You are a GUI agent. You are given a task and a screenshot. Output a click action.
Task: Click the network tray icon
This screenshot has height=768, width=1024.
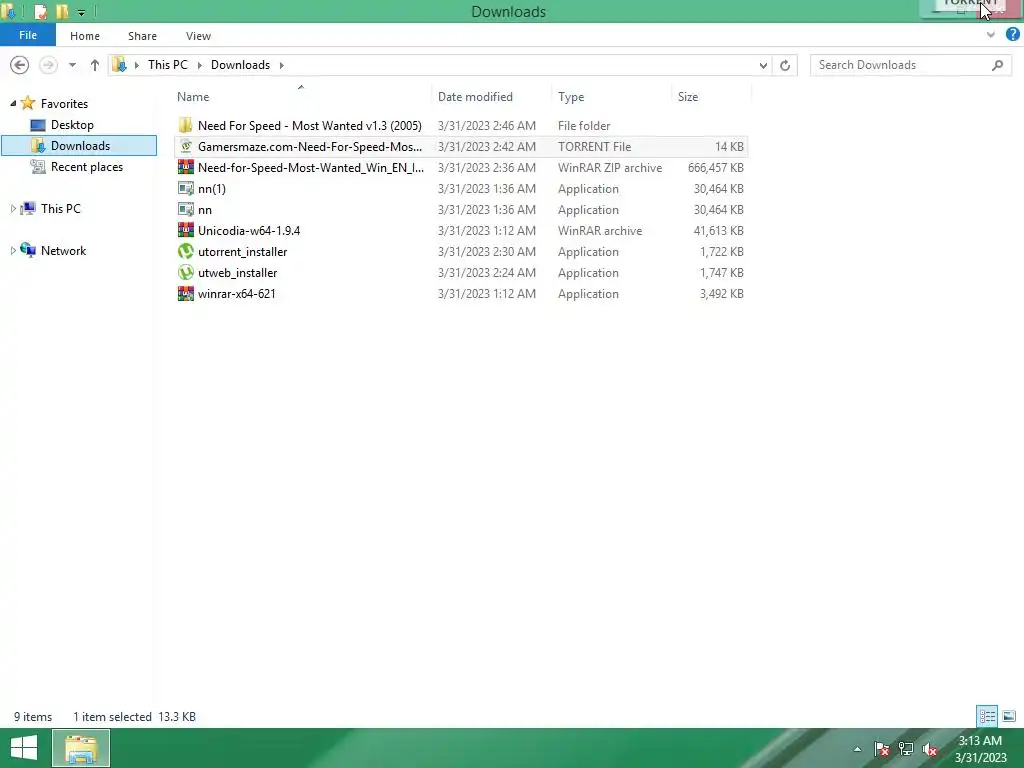(906, 749)
